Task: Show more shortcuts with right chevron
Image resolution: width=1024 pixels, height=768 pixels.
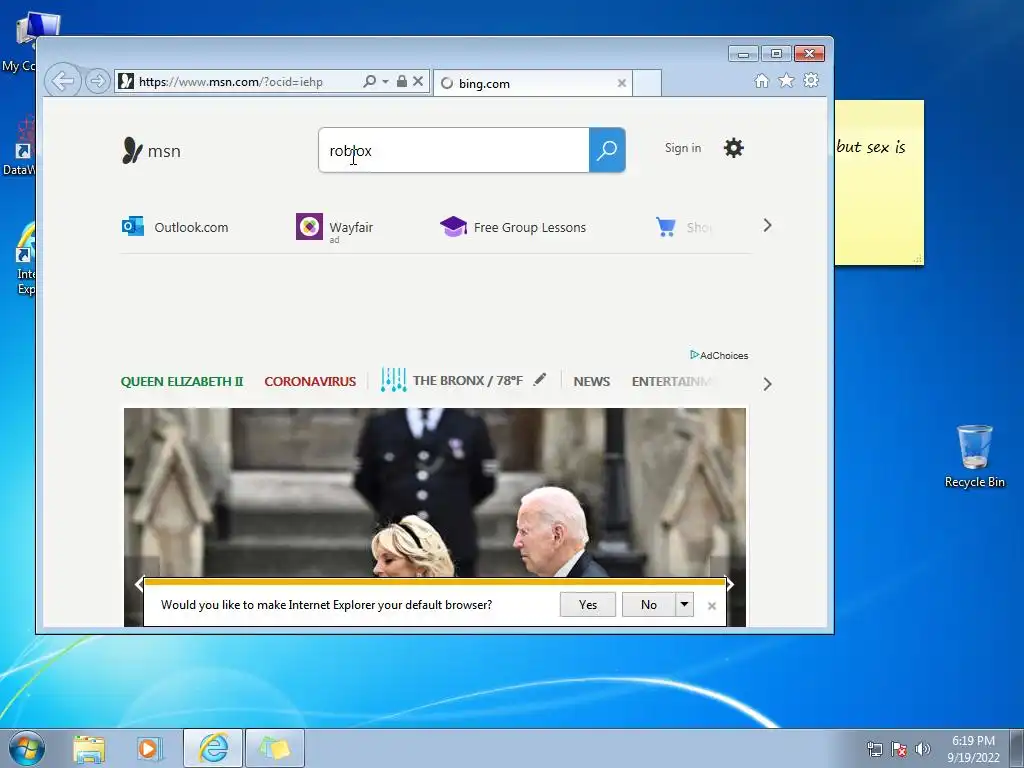Action: [767, 226]
